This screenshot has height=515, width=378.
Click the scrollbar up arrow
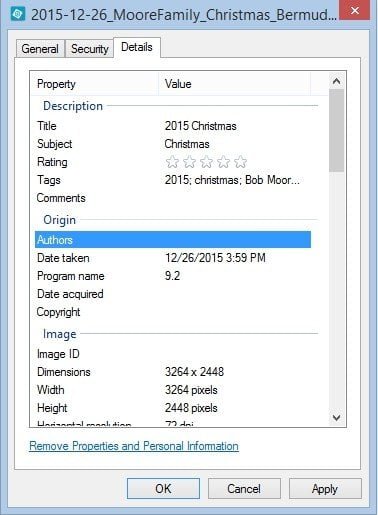(x=337, y=81)
